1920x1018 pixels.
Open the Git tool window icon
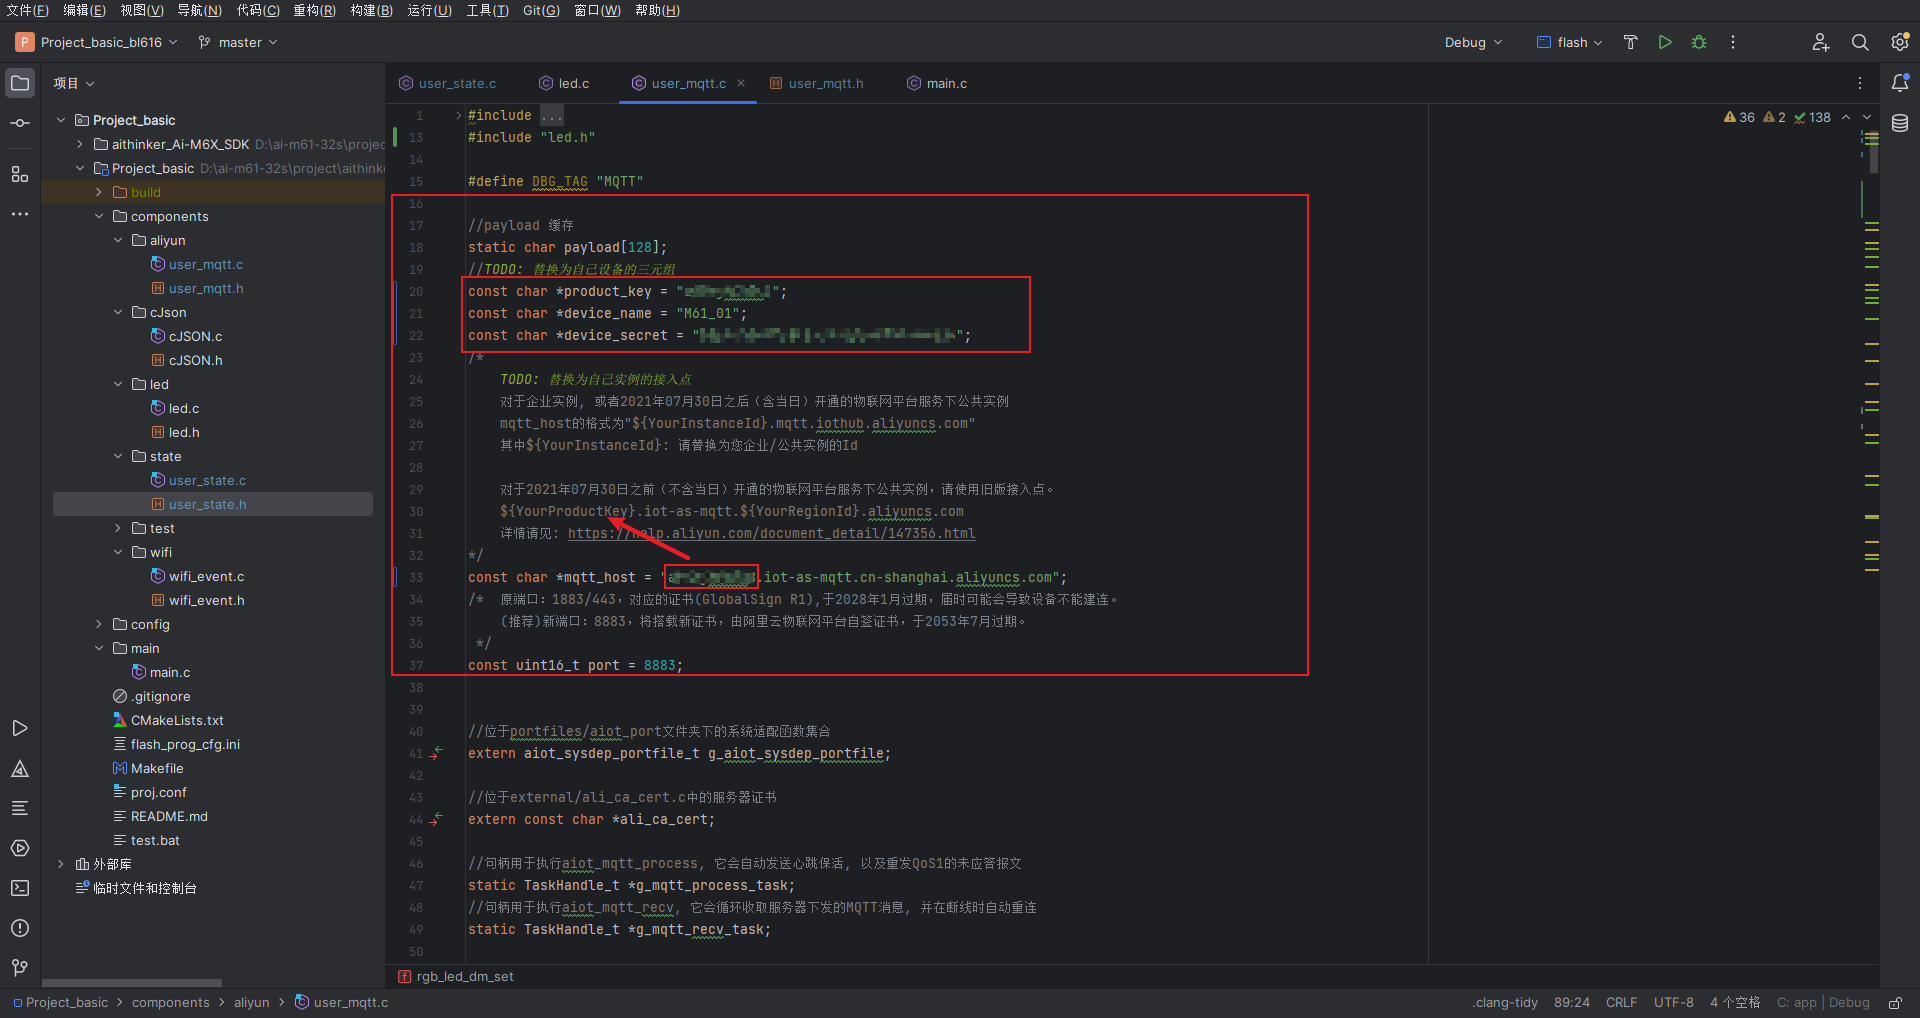[x=20, y=968]
